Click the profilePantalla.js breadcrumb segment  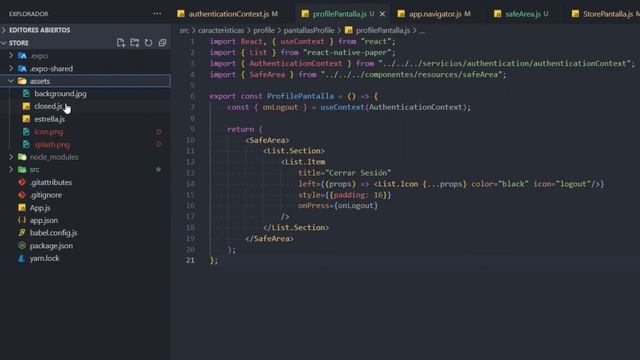click(382, 30)
